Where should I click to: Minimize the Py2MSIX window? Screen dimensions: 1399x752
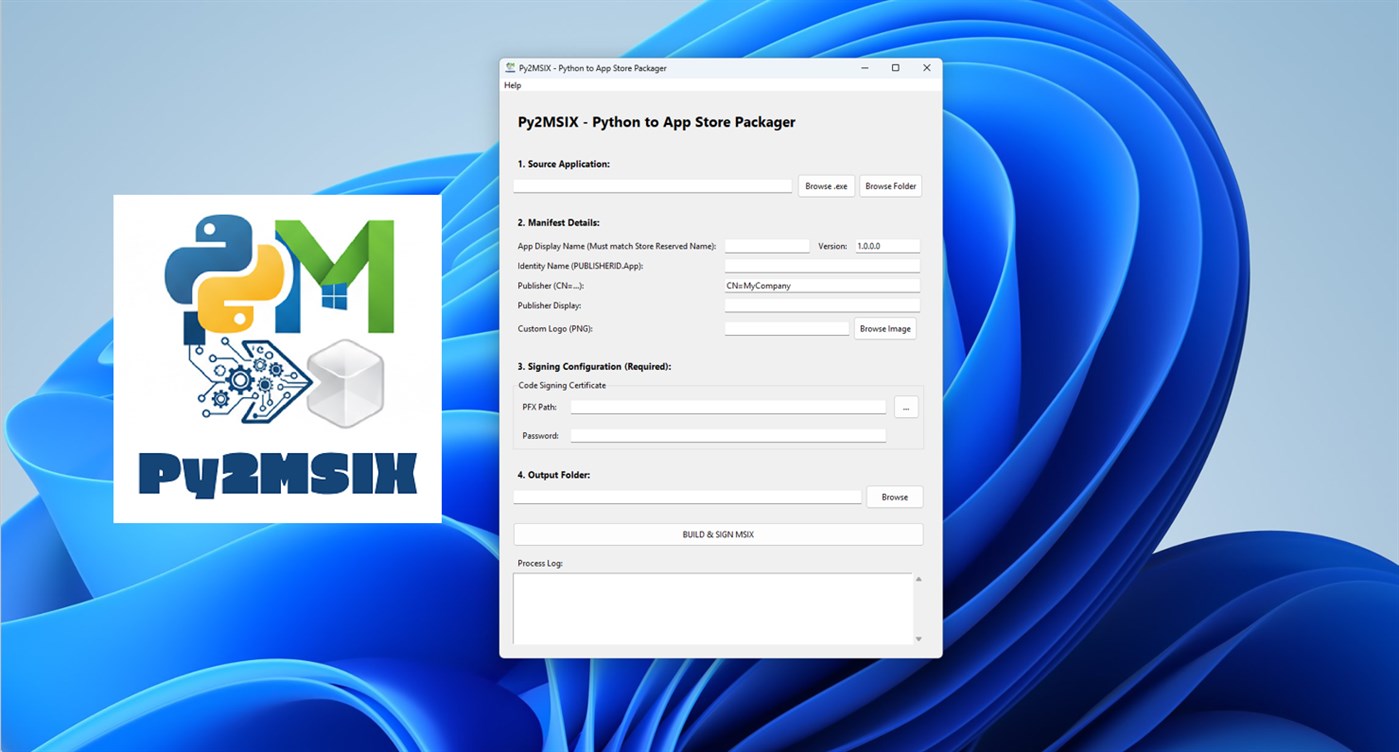pos(864,68)
